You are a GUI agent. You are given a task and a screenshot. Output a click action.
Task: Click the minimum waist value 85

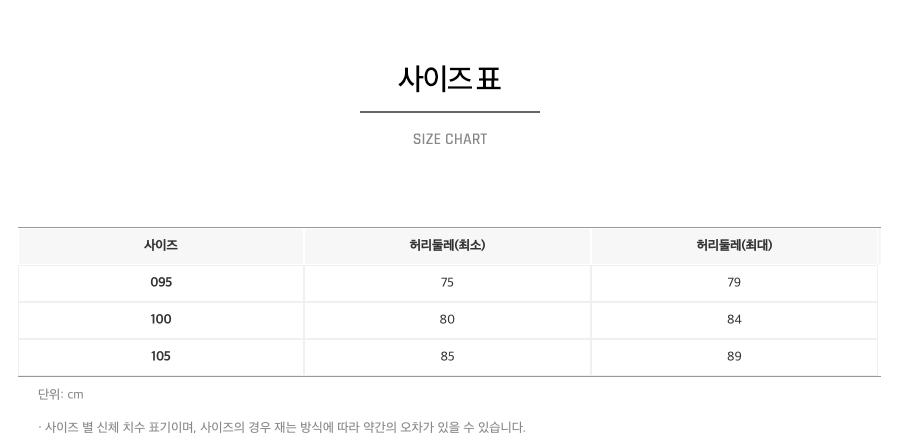pyautogui.click(x=447, y=356)
